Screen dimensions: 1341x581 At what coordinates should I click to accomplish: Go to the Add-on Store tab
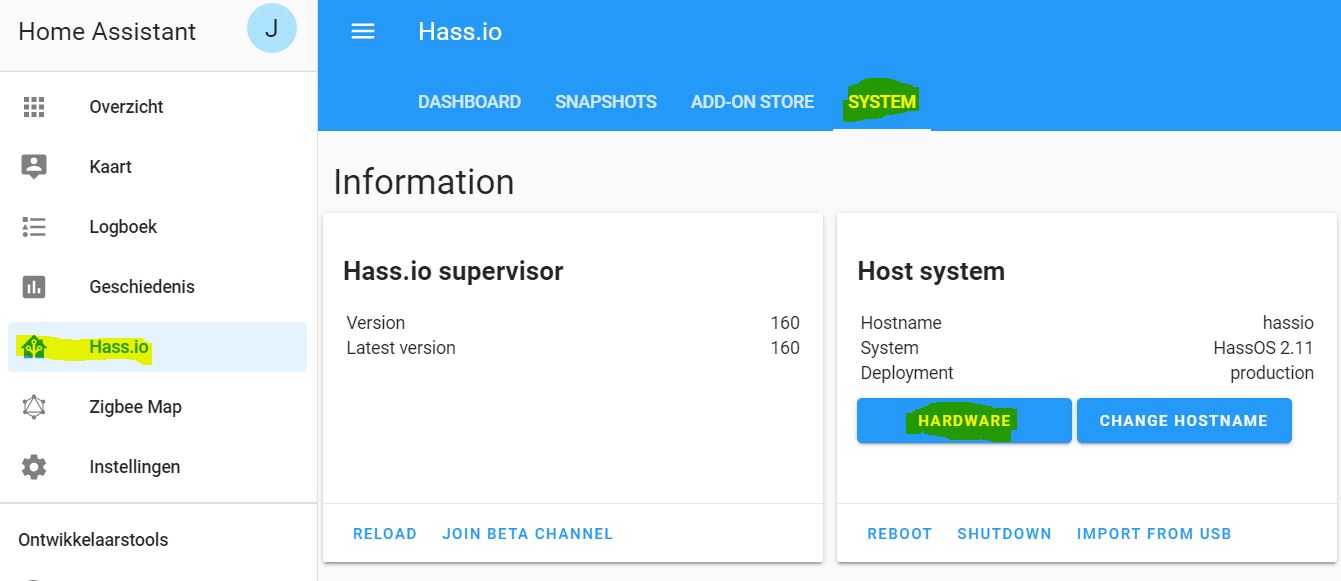752,102
